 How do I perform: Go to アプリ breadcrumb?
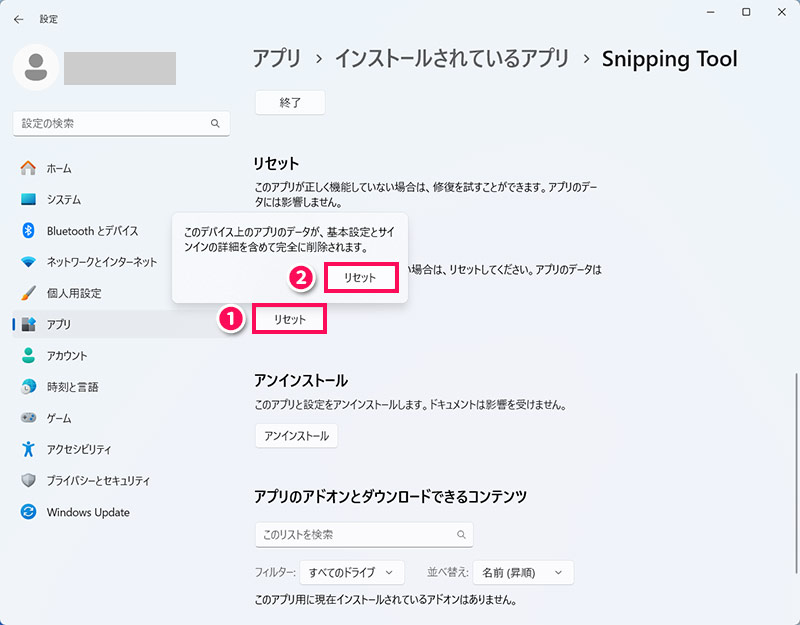point(277,59)
